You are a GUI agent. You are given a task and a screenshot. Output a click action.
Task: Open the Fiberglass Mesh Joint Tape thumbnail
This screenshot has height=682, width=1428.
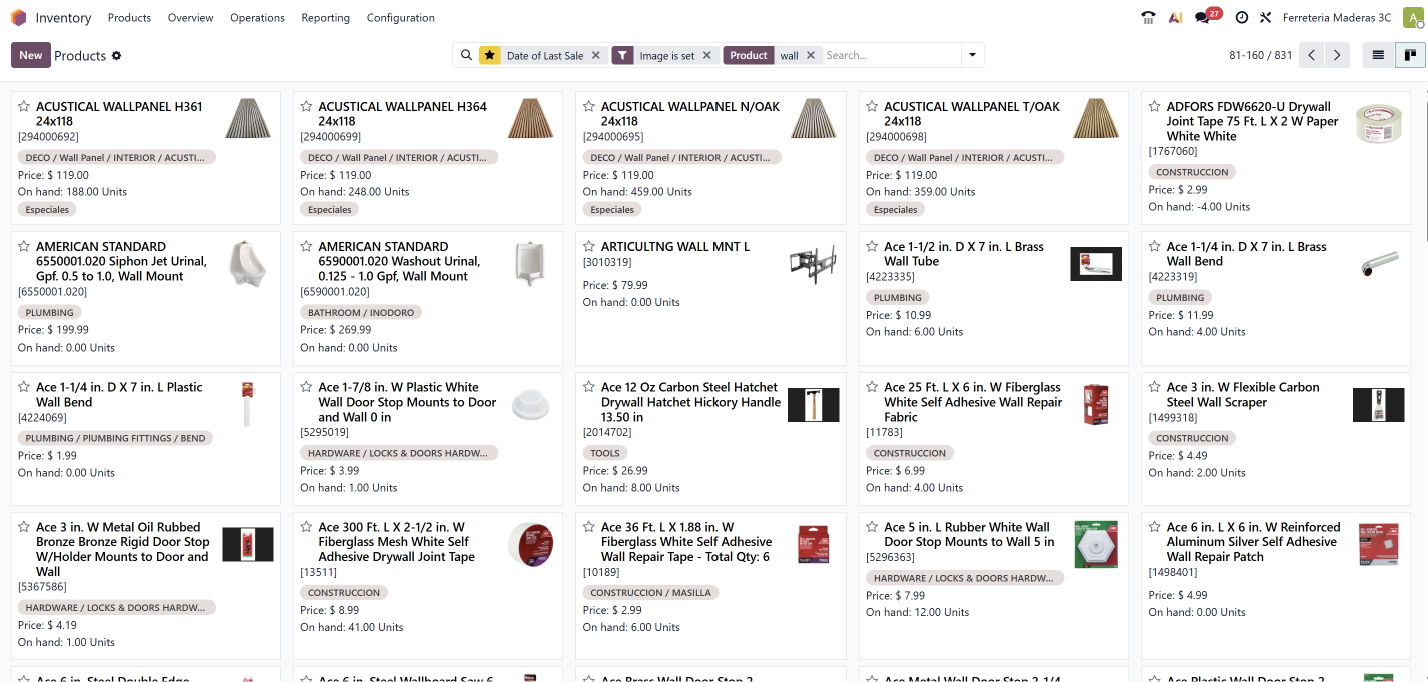click(x=530, y=545)
